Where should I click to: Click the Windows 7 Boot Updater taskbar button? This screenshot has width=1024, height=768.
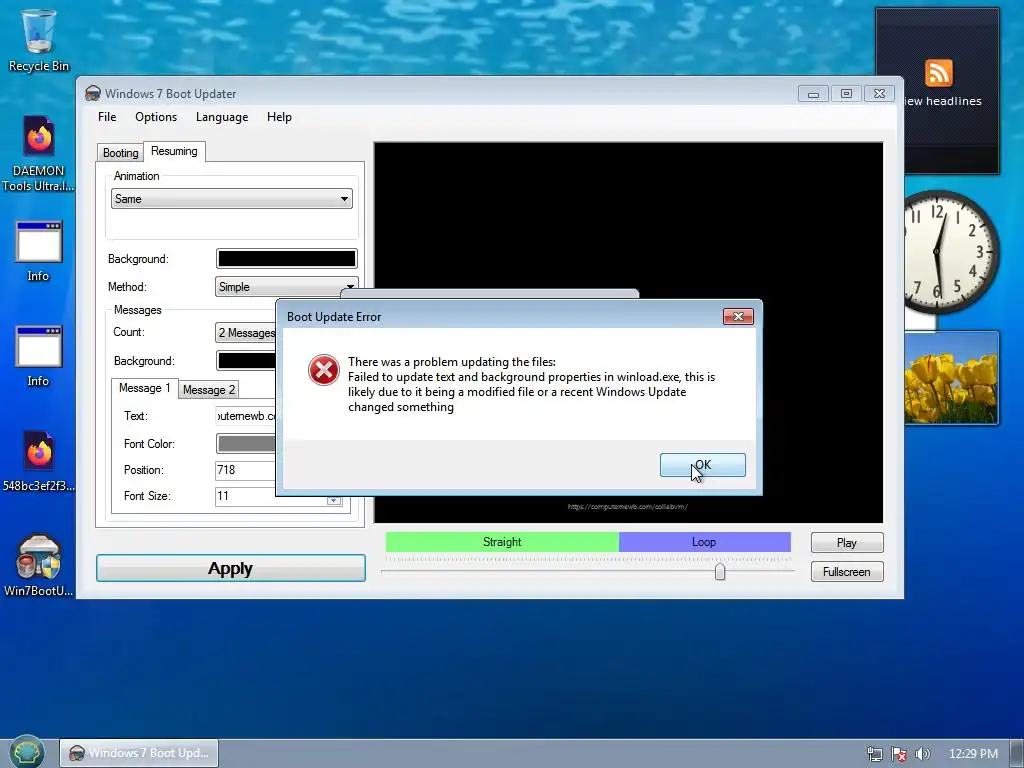coord(139,753)
